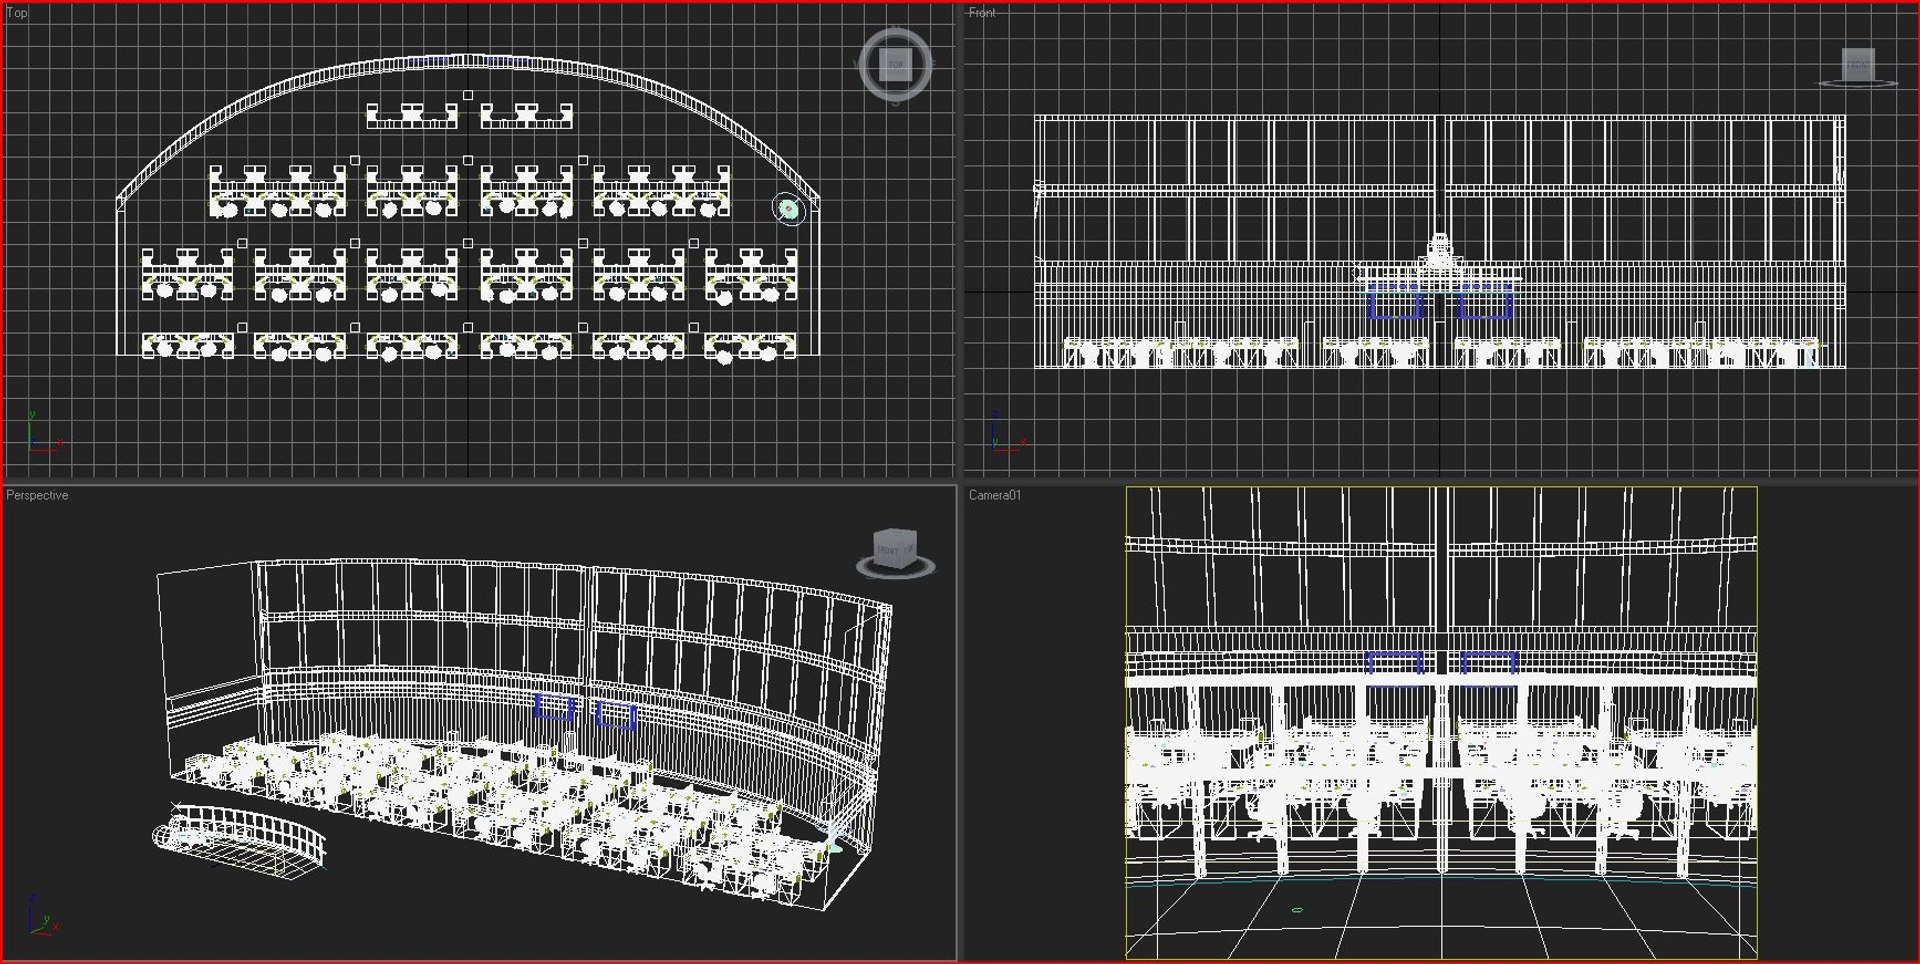Click the Perspective viewport label
The height and width of the screenshot is (964, 1920).
click(x=37, y=495)
